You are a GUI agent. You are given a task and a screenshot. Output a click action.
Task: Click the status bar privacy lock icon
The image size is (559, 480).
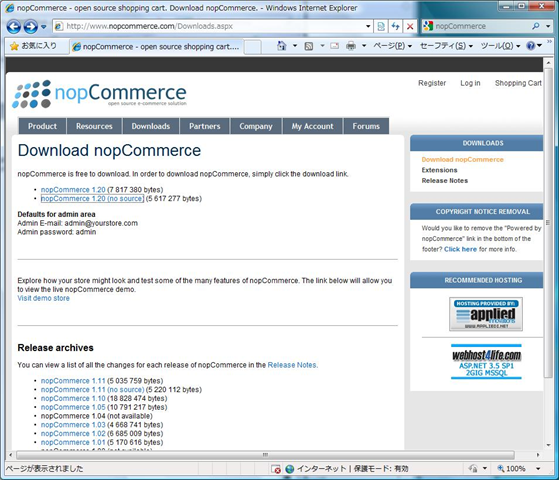(474, 469)
